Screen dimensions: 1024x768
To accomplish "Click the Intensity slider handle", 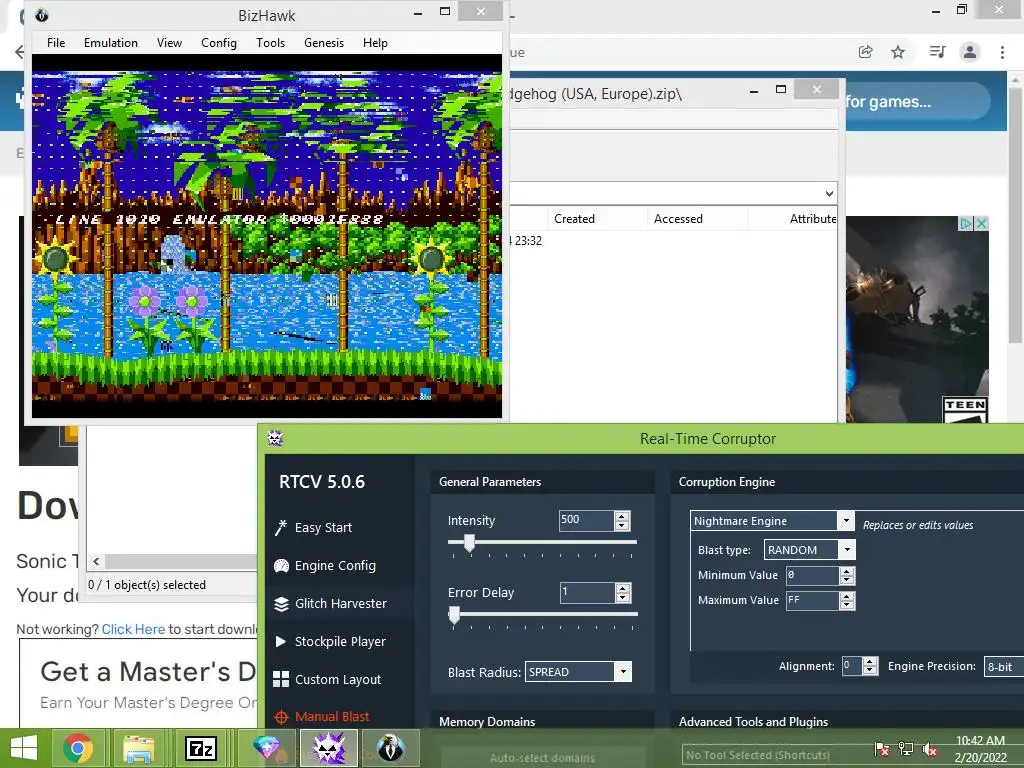I will [x=469, y=543].
